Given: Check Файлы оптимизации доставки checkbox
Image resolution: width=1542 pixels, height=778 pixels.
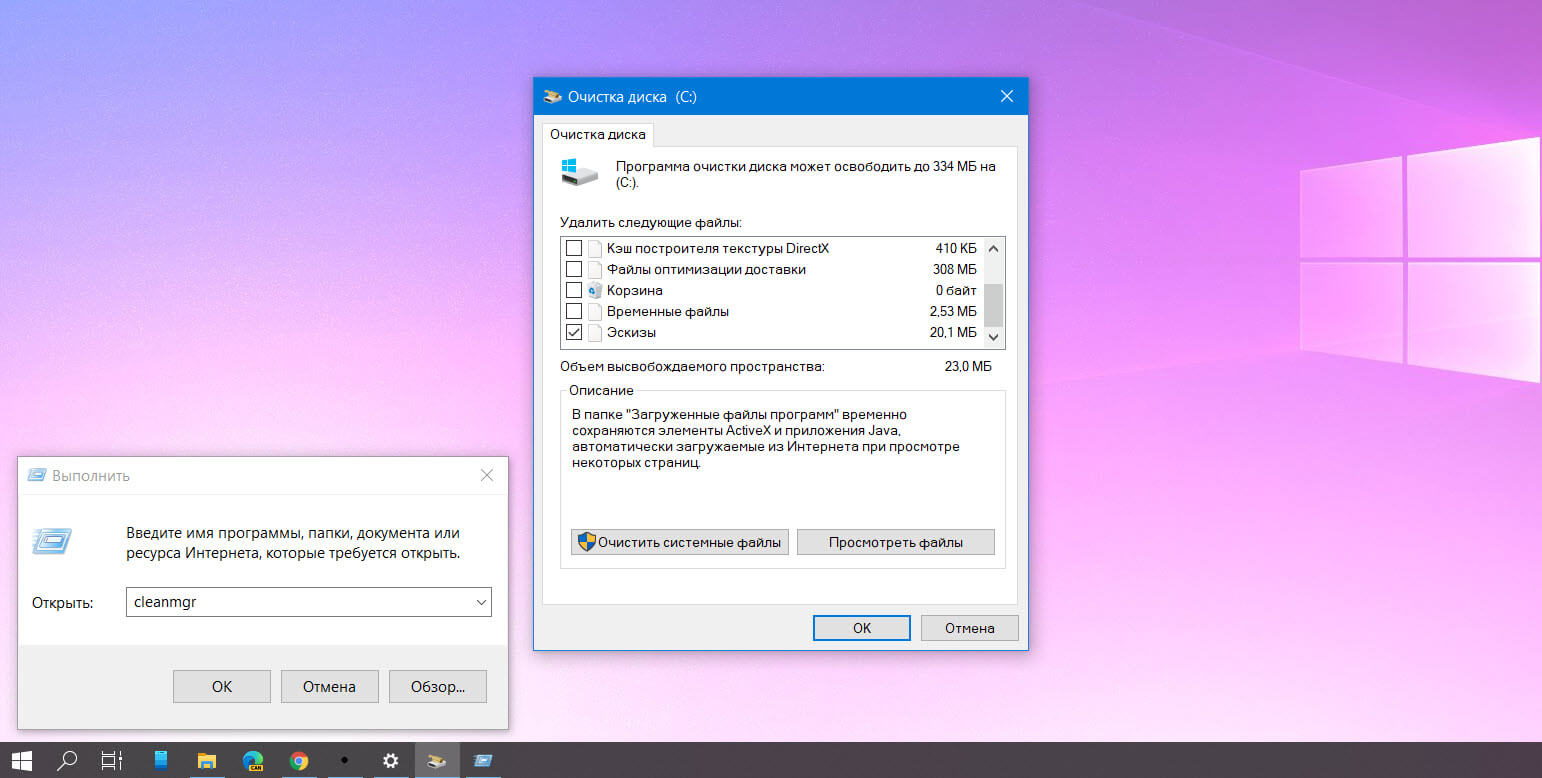Looking at the screenshot, I should 574,269.
